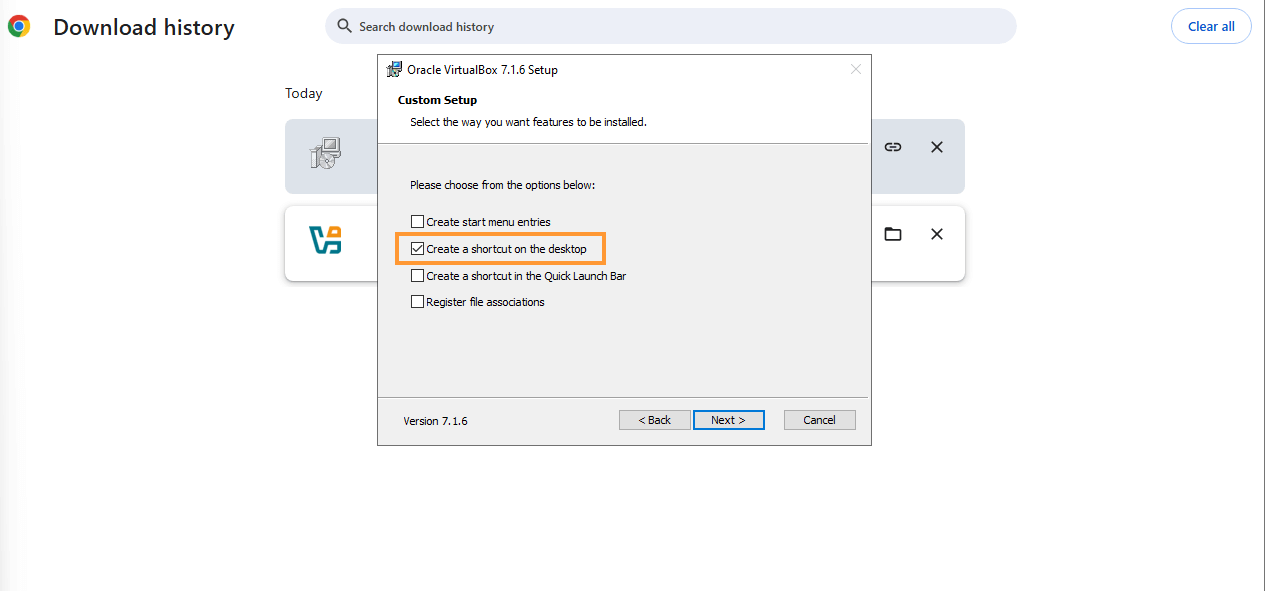Viewport: 1265px width, 591px height.
Task: Copy download link via chain icon
Action: (x=893, y=147)
